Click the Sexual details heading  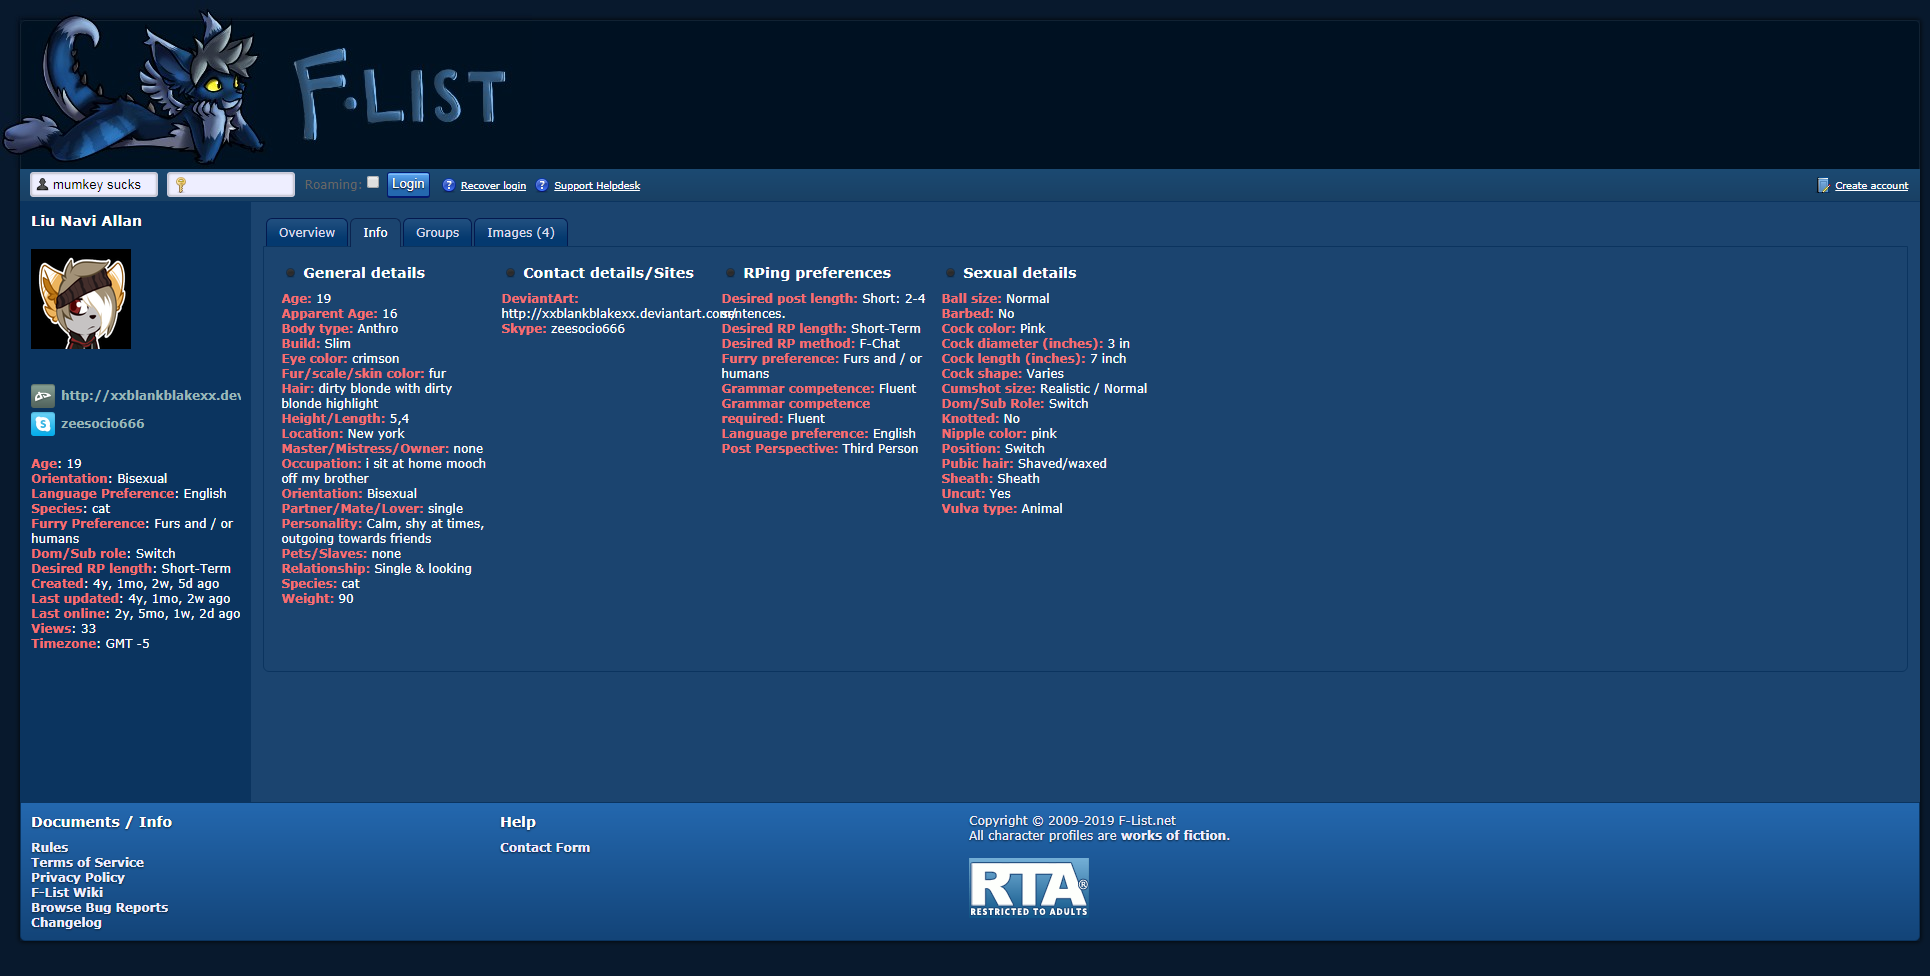1019,273
